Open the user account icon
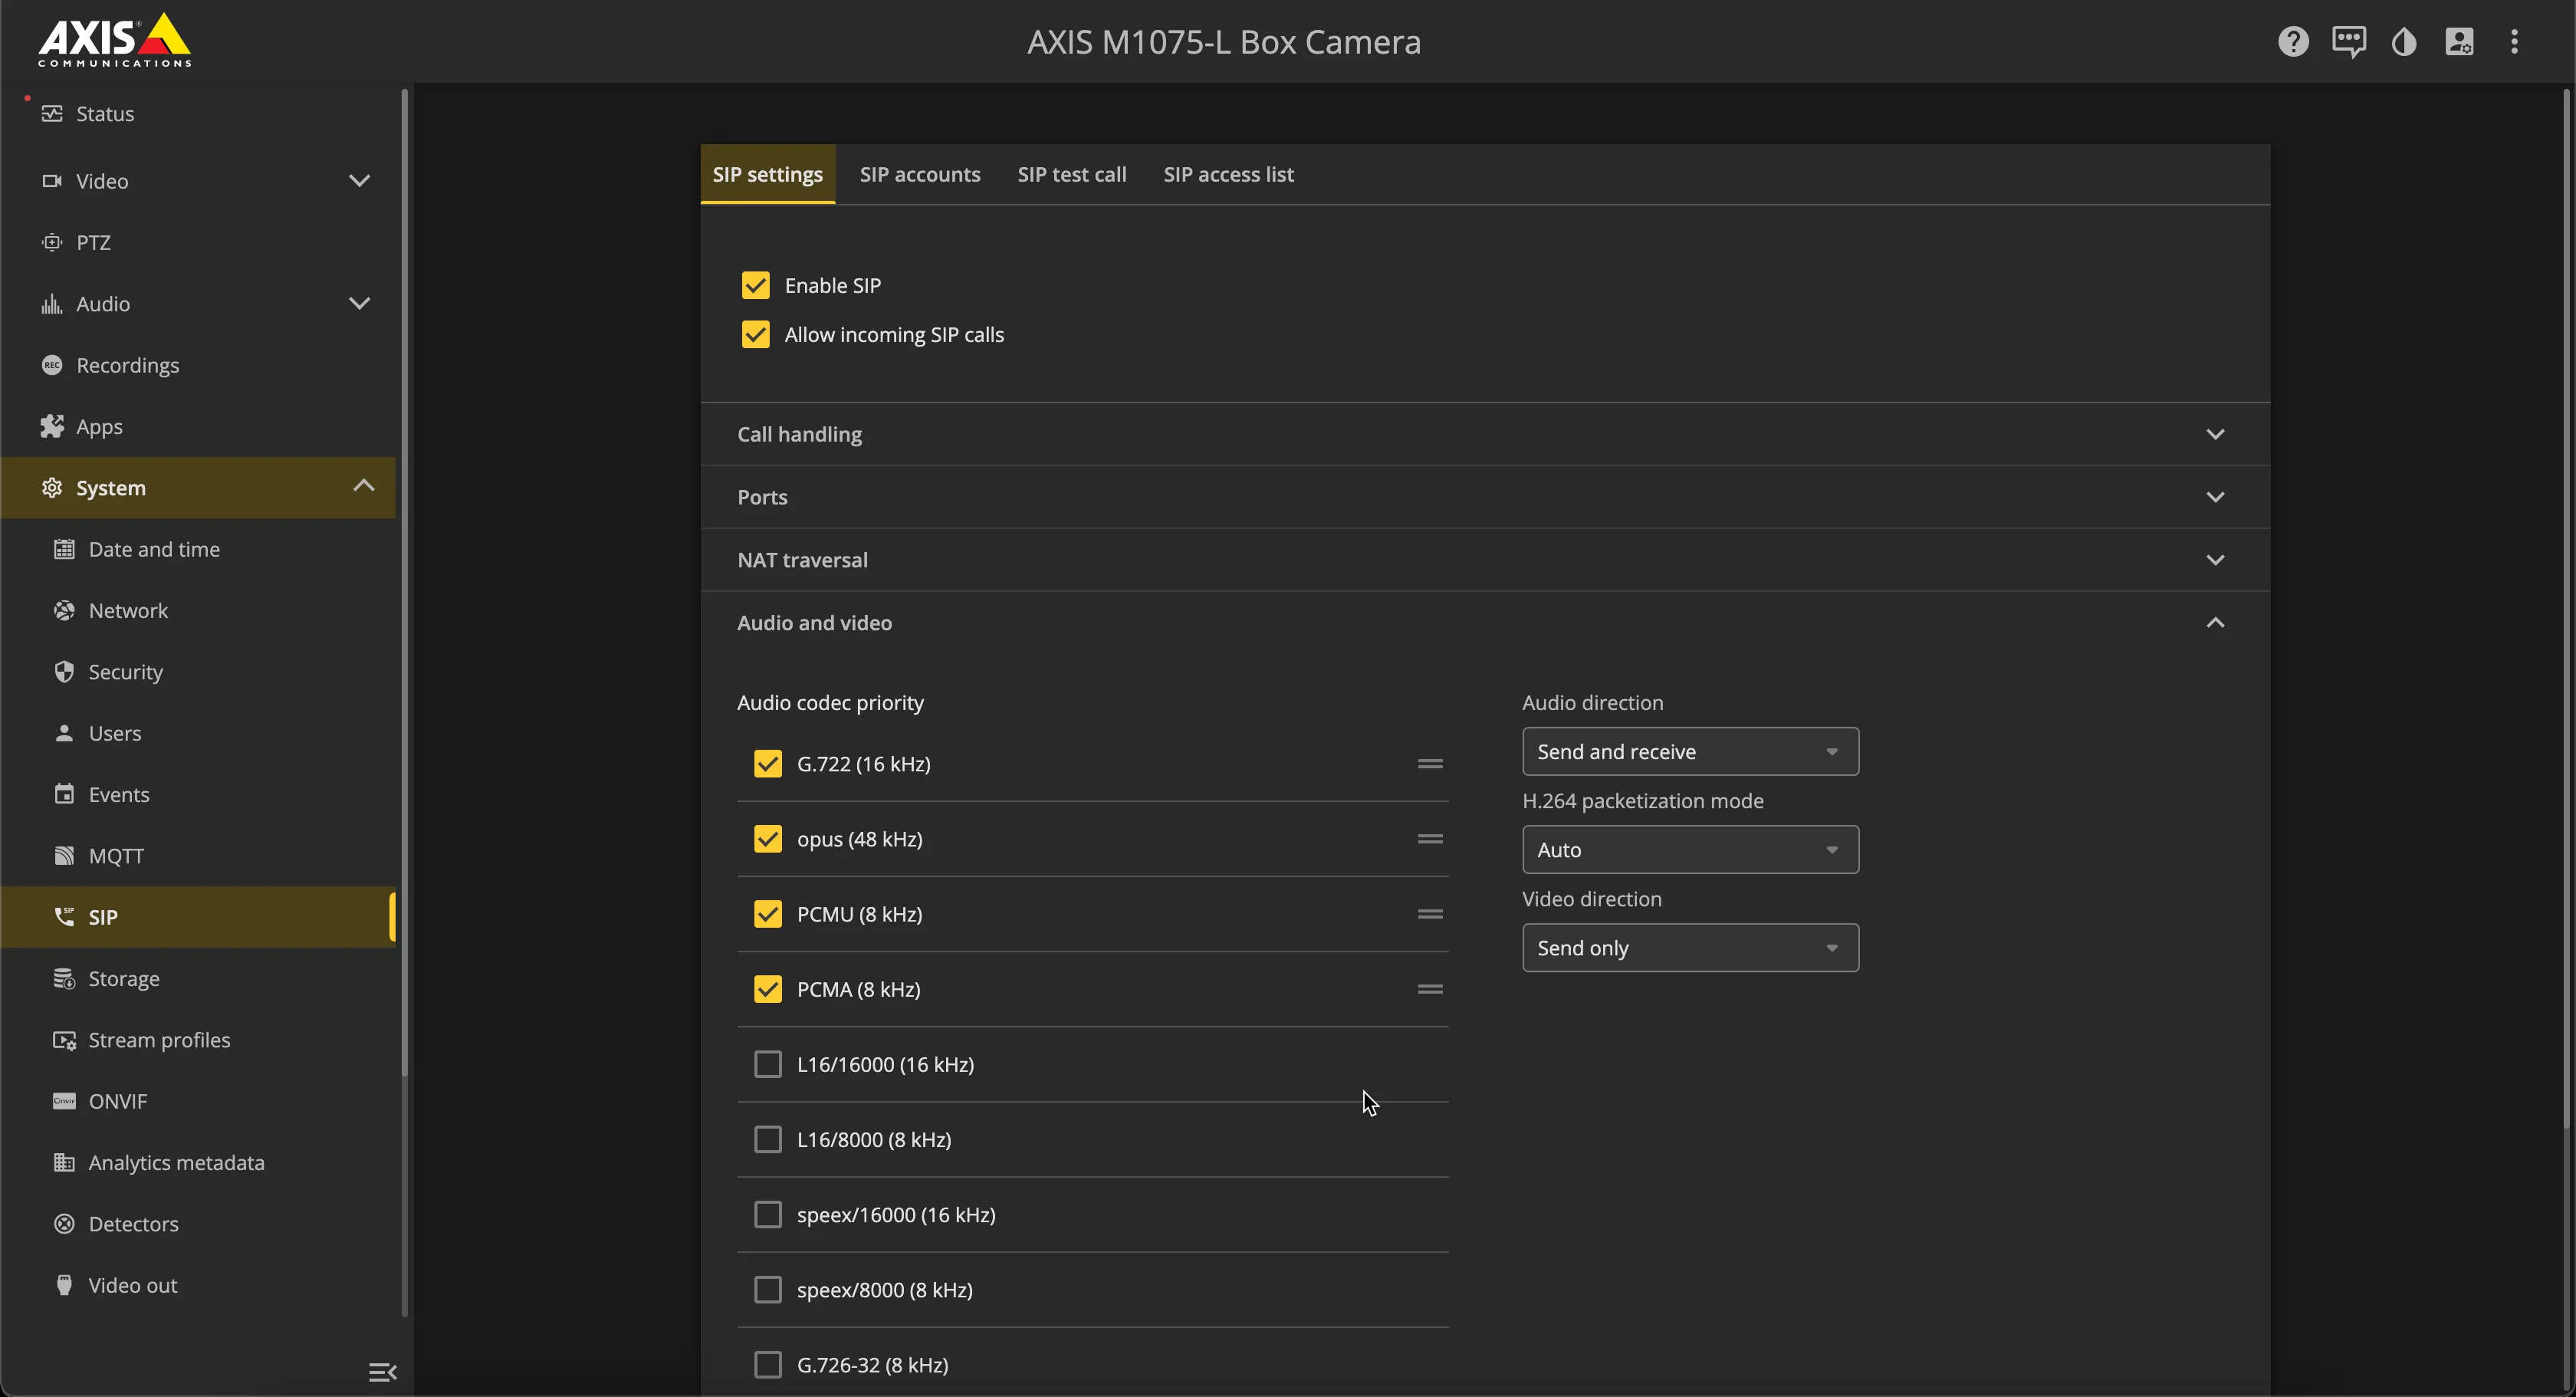2576x1397 pixels. coord(2459,42)
